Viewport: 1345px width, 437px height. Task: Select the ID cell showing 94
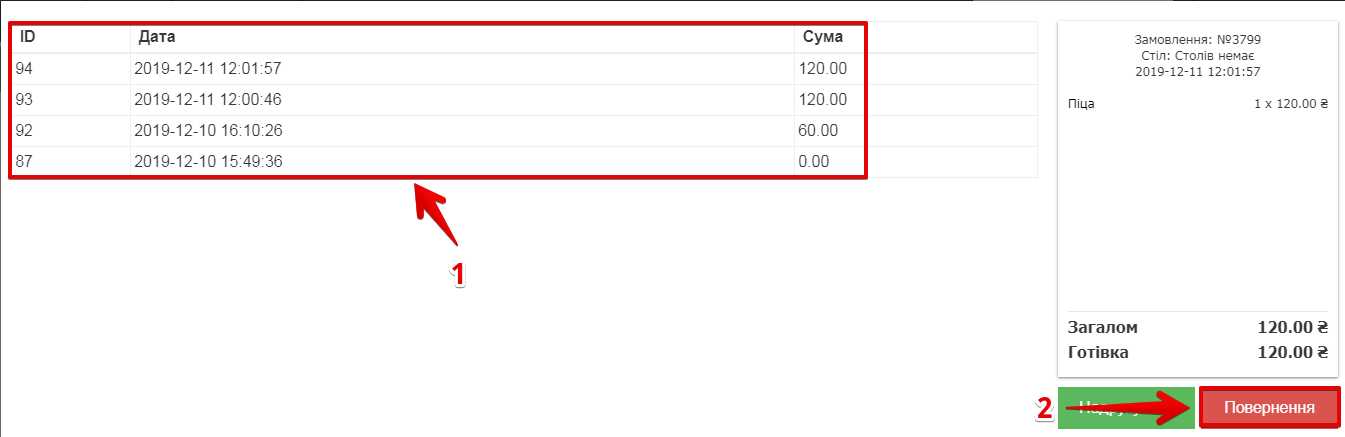[x=25, y=69]
